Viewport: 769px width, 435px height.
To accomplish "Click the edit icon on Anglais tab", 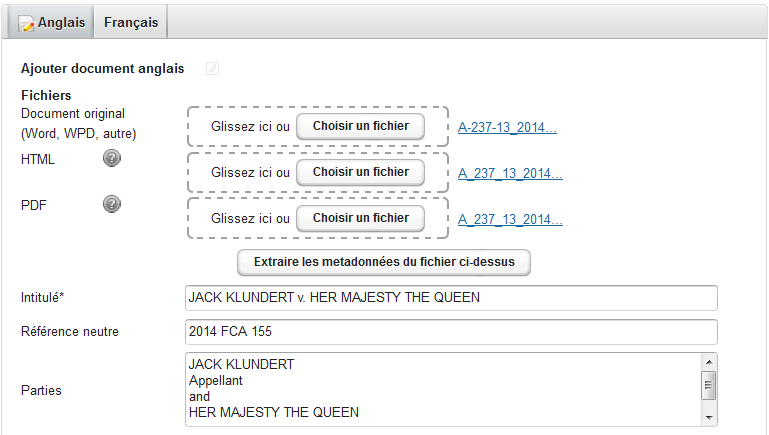I will click(x=27, y=23).
